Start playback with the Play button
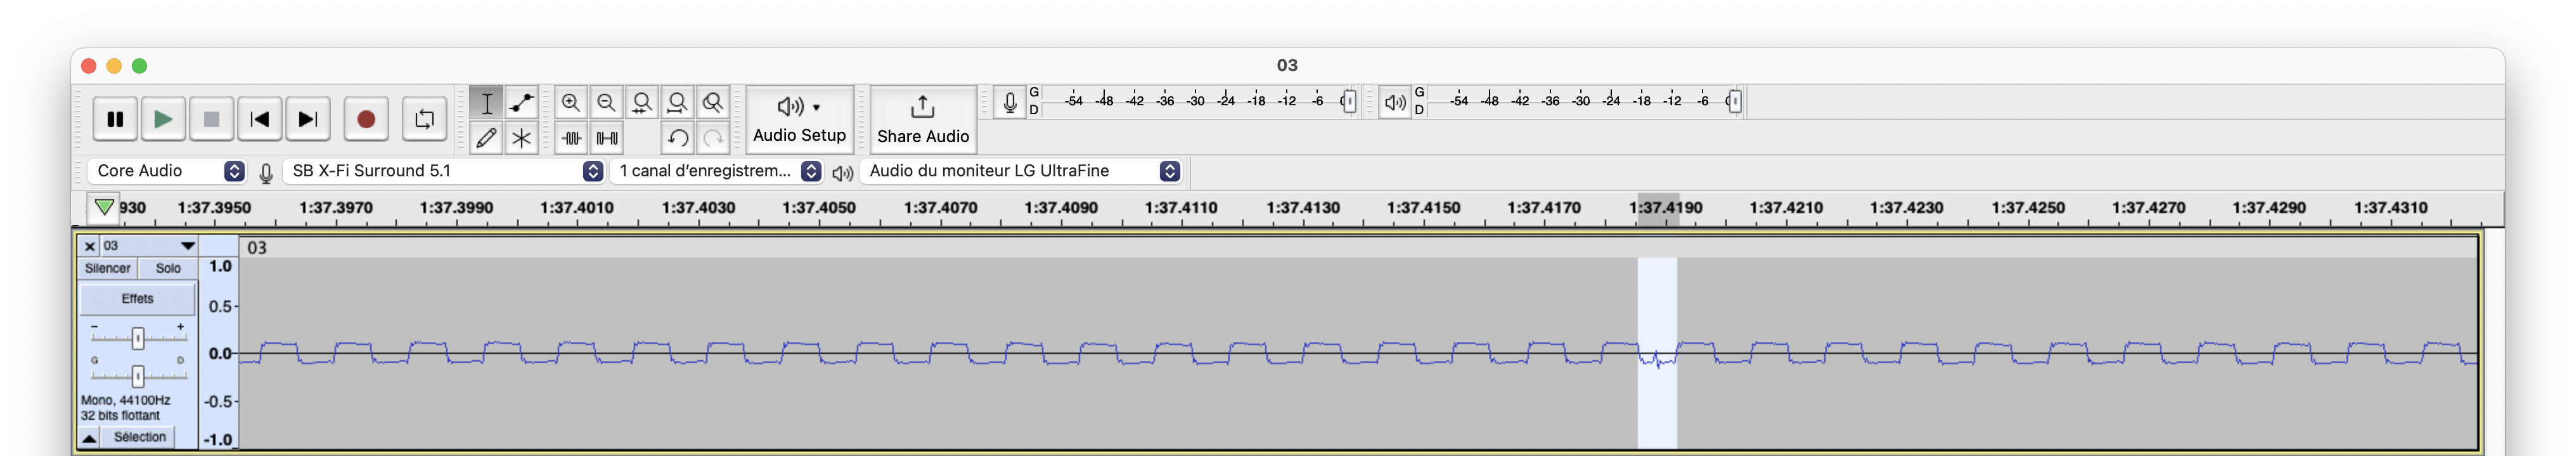The image size is (2576, 456). coord(163,119)
